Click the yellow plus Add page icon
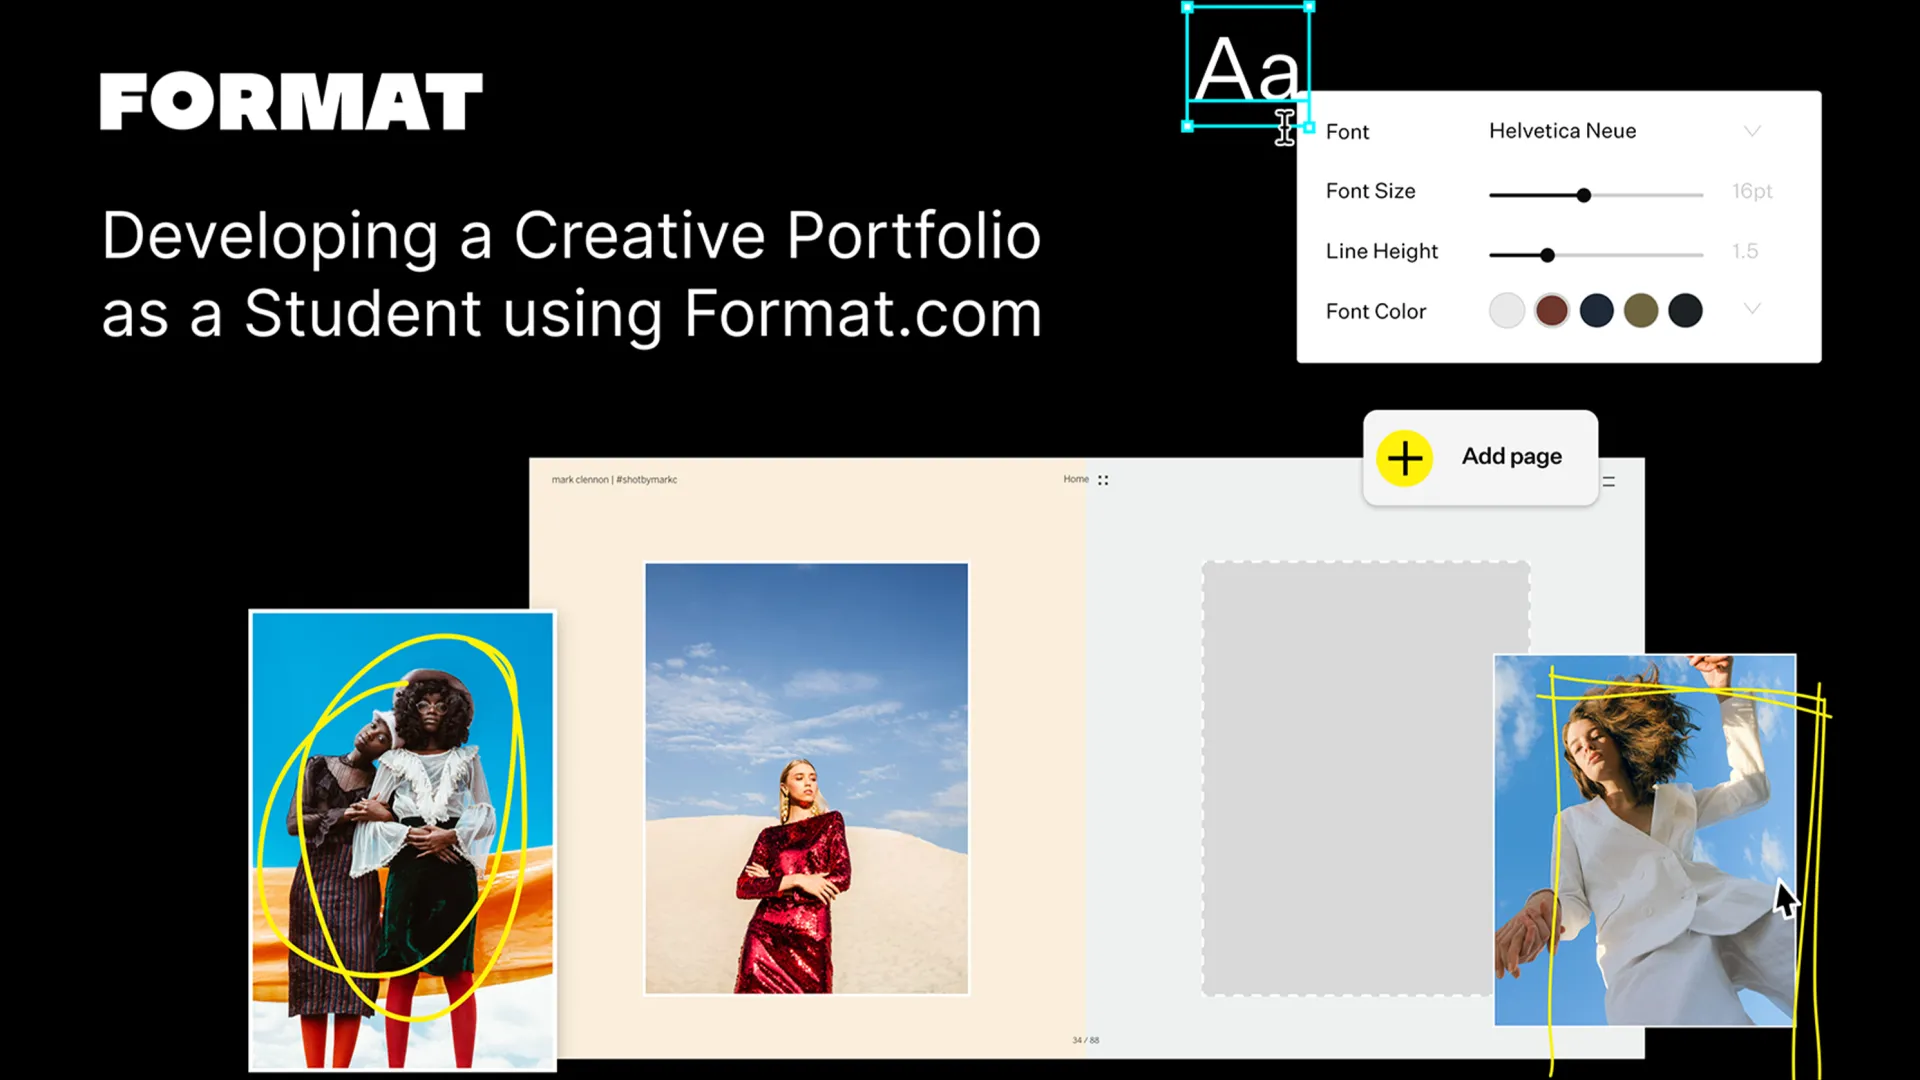Screen dimensions: 1920x1080 1404,459
